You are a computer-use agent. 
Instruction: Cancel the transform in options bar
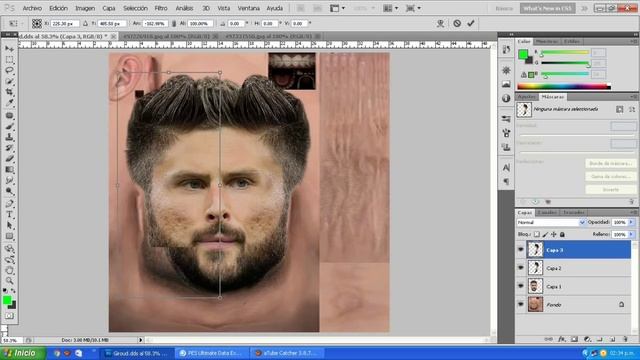(x=457, y=23)
